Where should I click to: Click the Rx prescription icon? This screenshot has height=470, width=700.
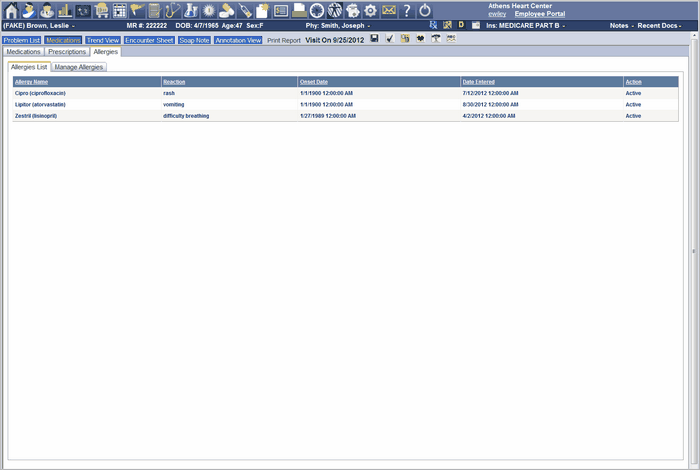(433, 24)
